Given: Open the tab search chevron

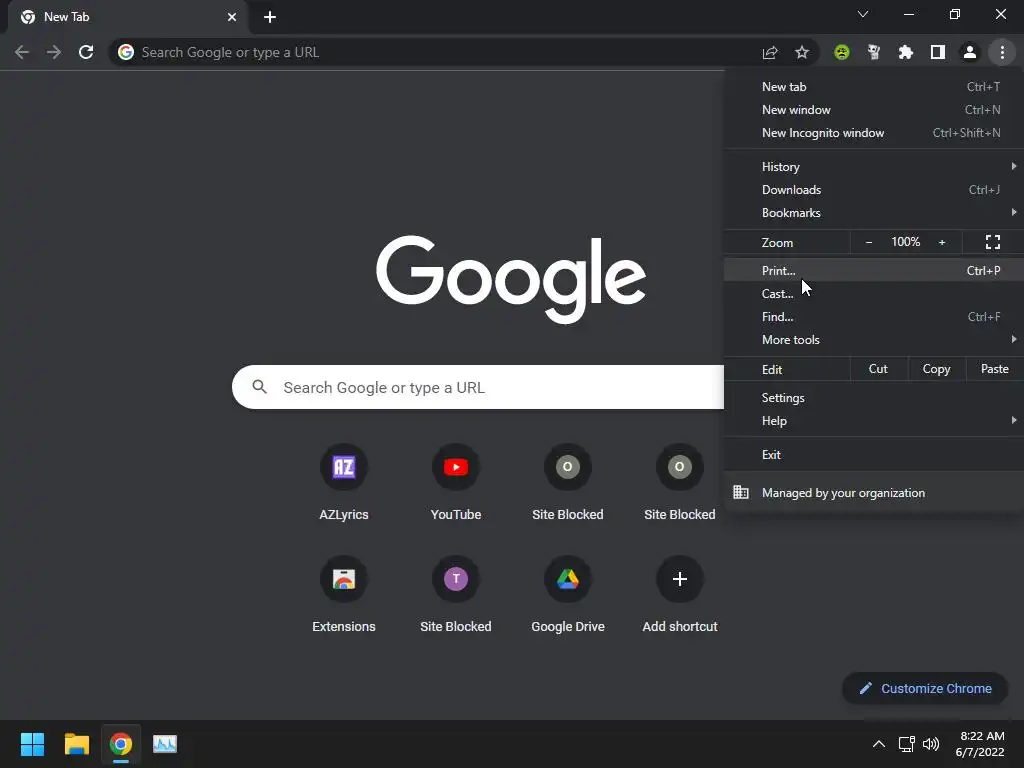Looking at the screenshot, I should click(863, 14).
